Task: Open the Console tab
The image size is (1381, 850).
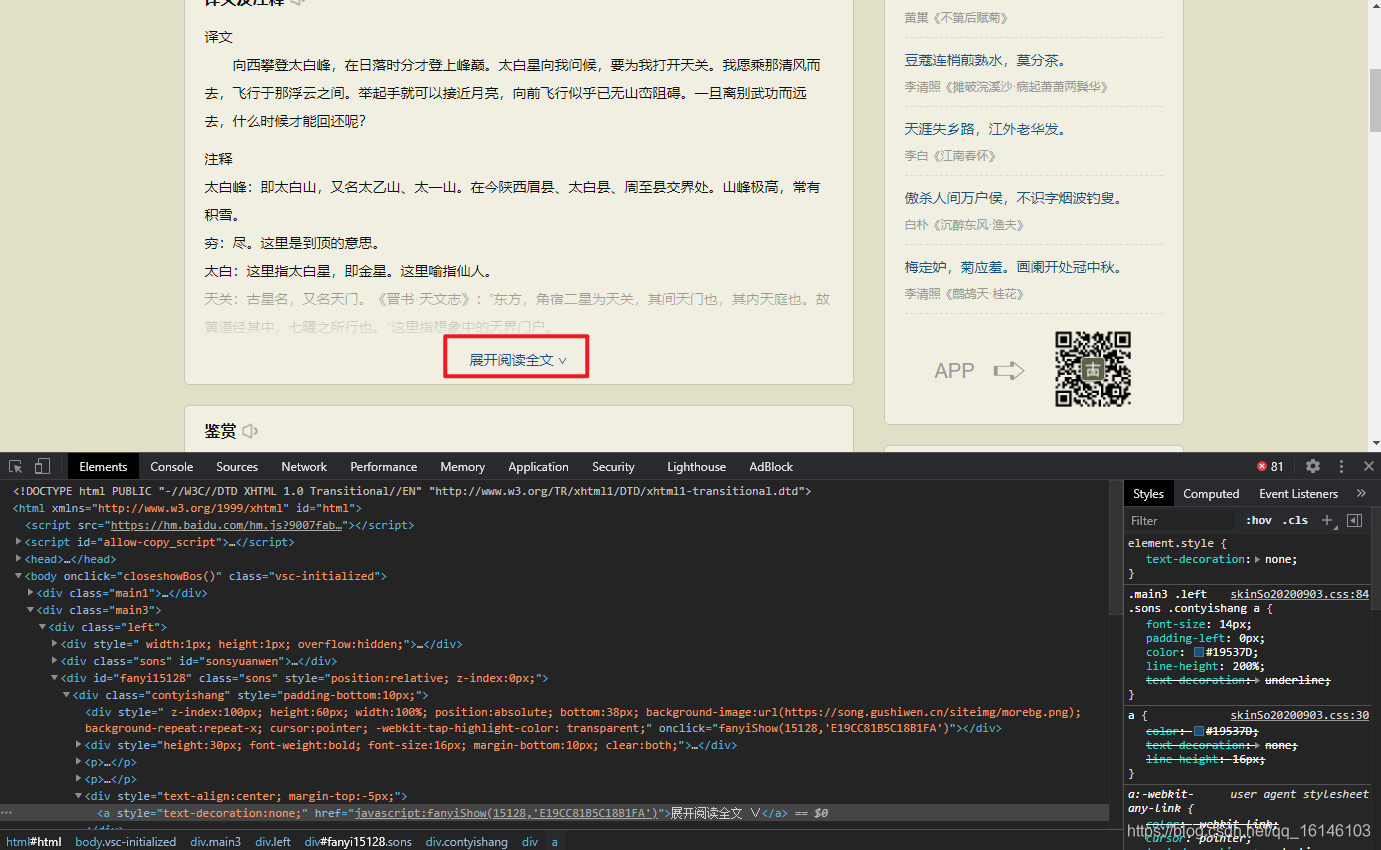Action: [172, 466]
